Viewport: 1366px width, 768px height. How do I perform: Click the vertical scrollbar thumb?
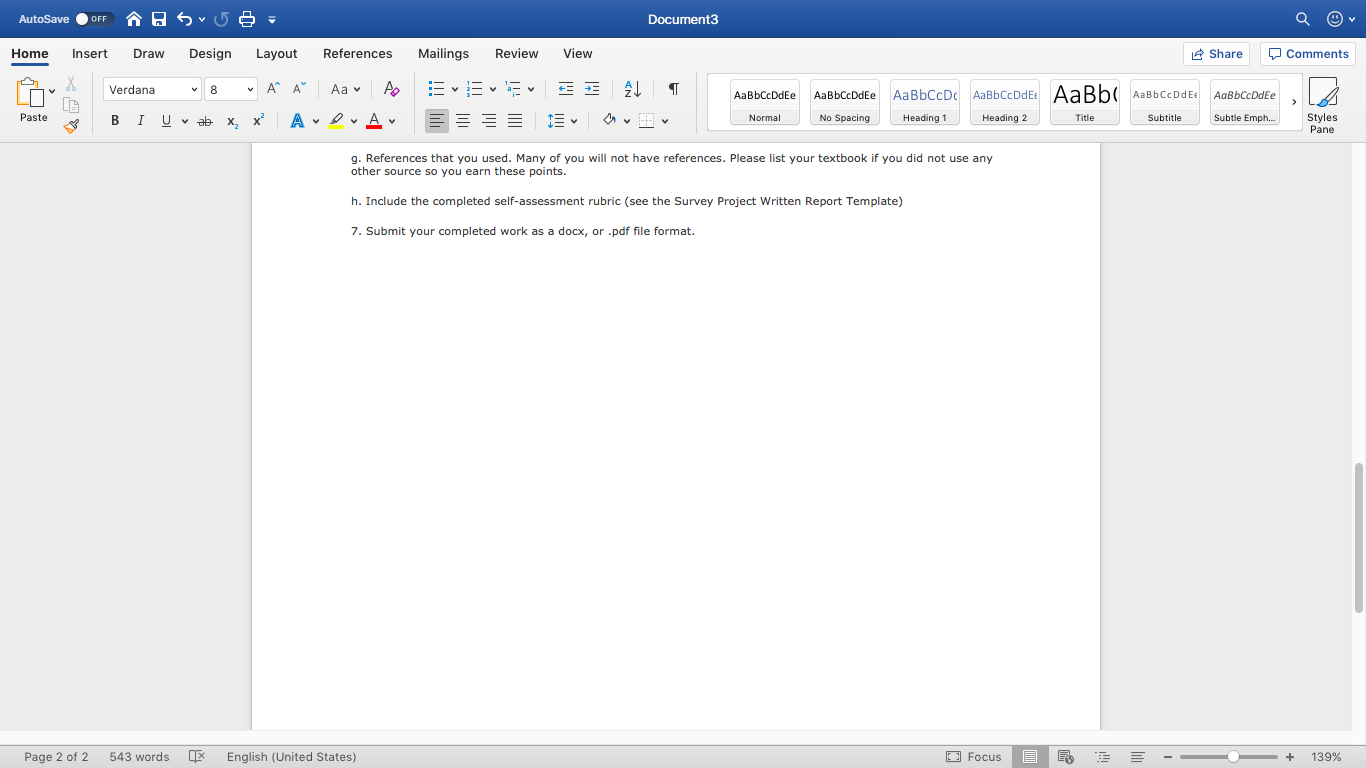click(1358, 537)
